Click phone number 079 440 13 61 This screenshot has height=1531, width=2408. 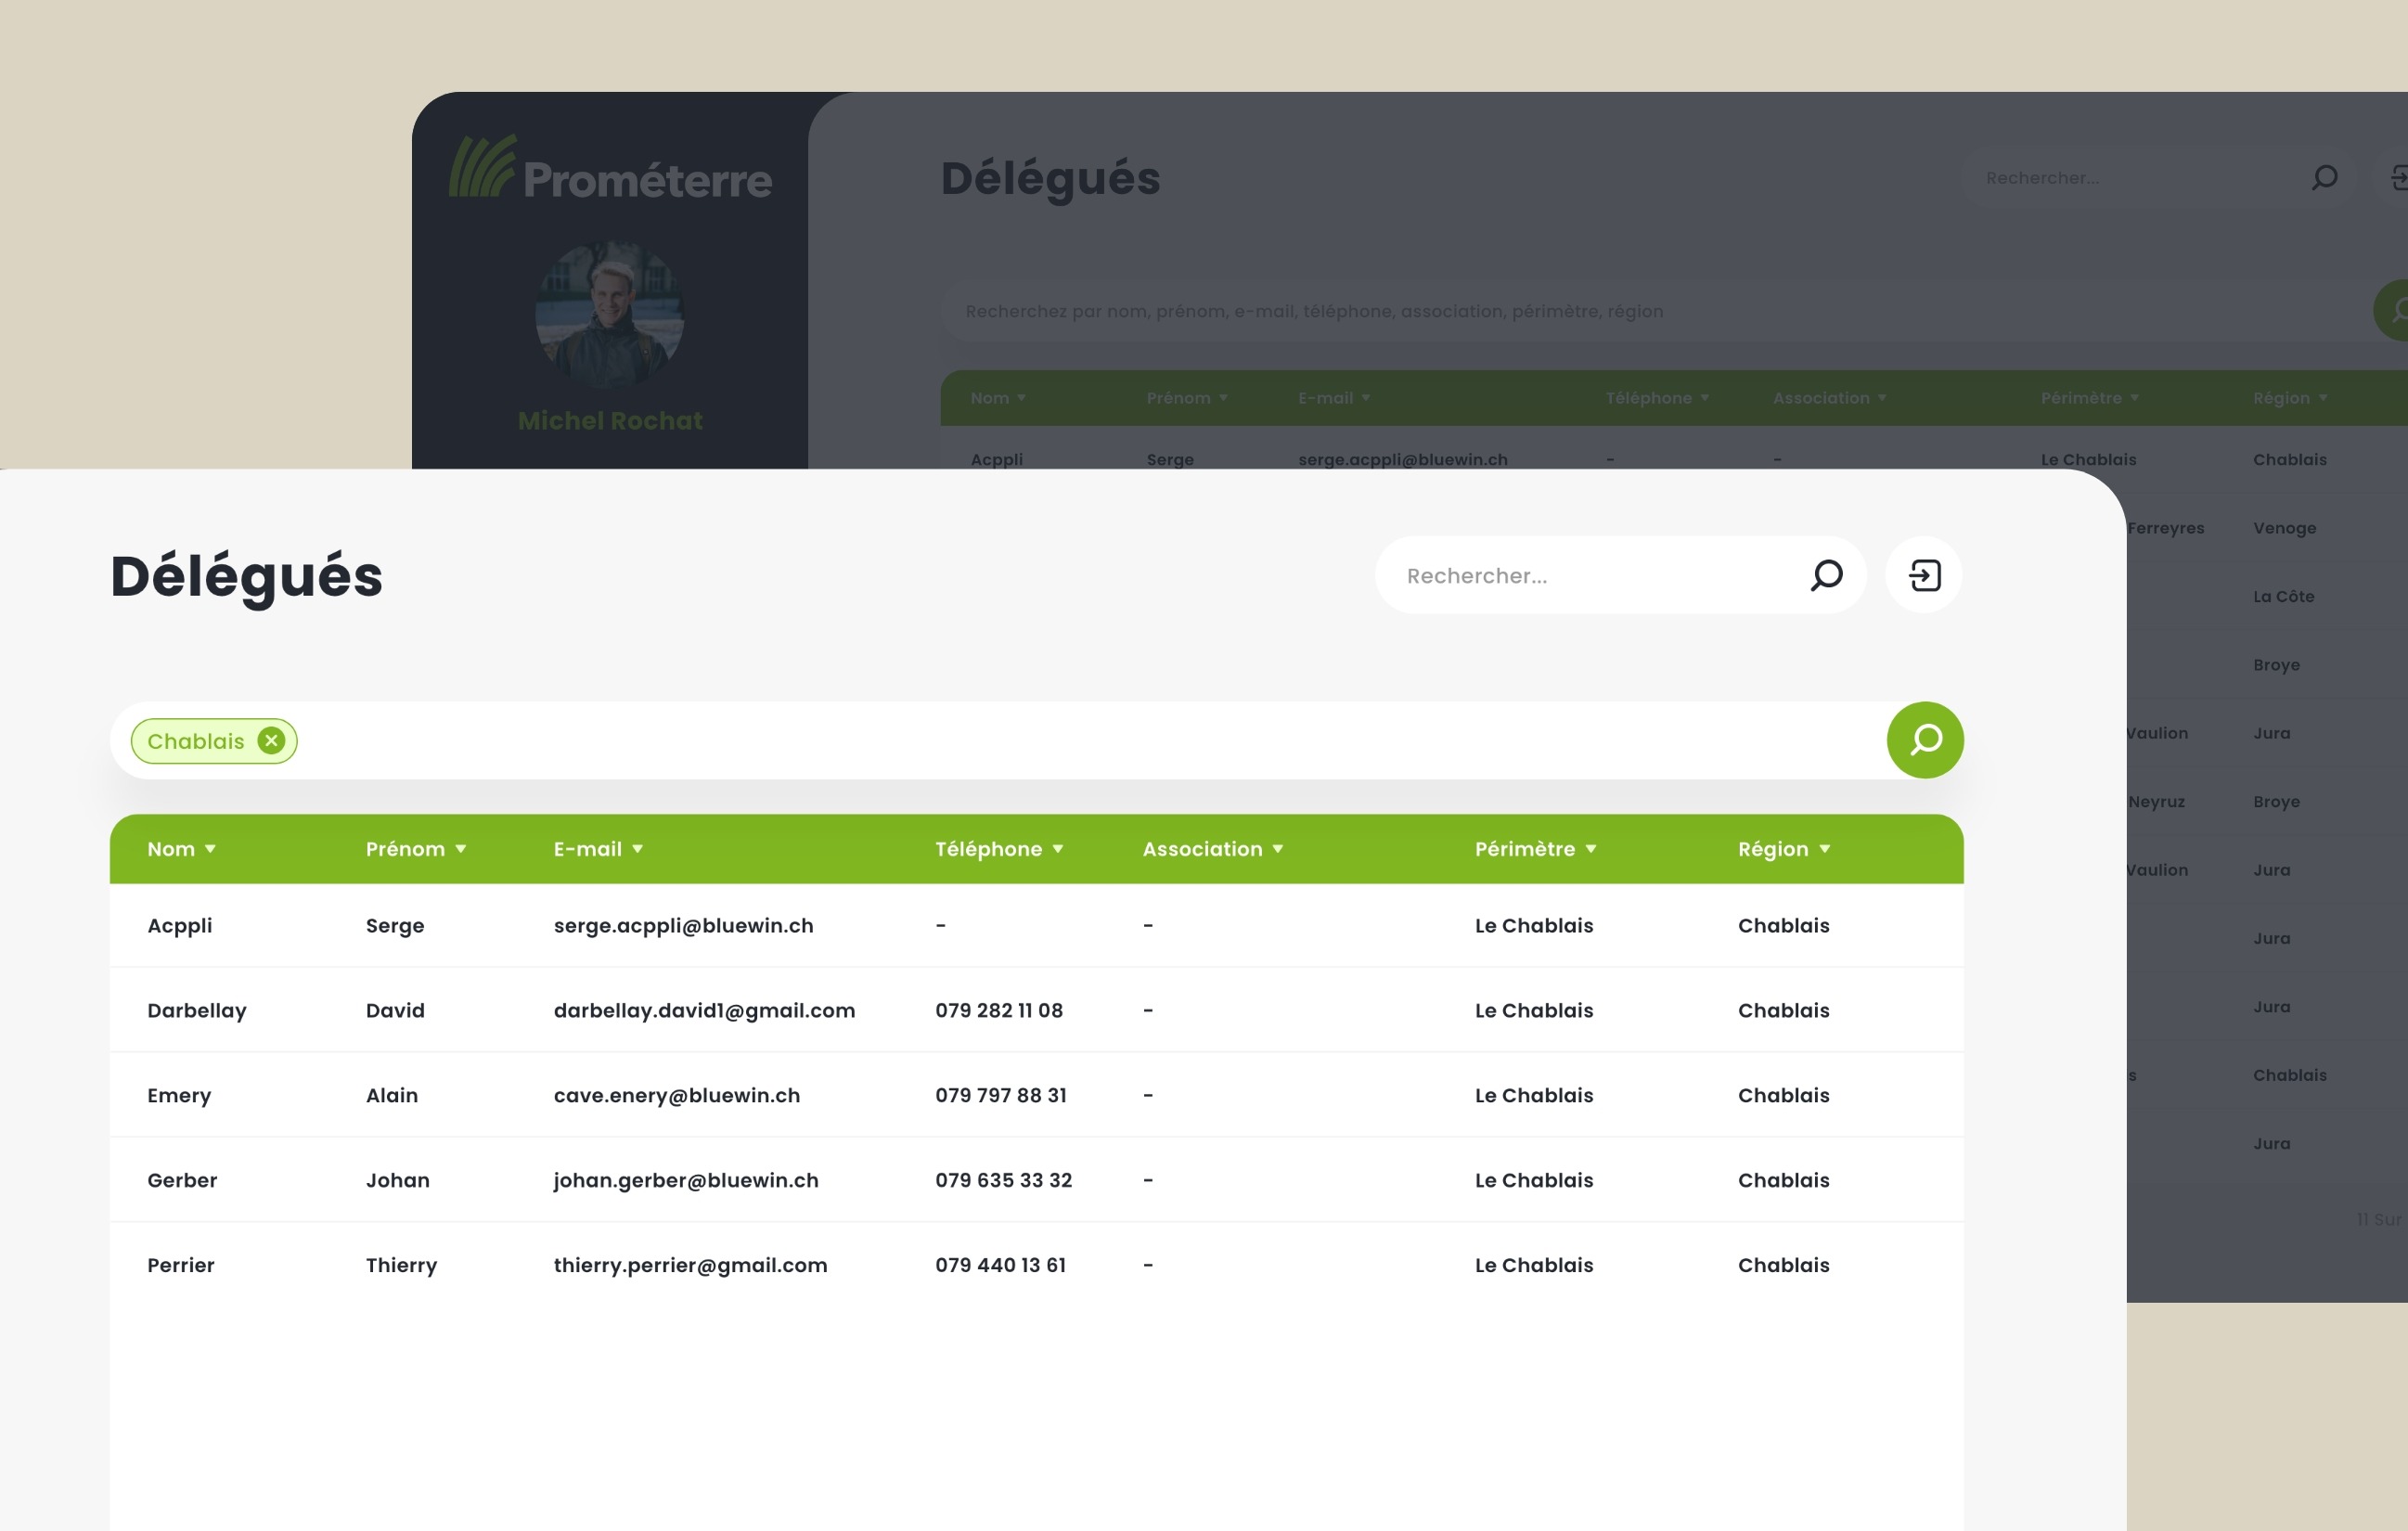(1000, 1265)
